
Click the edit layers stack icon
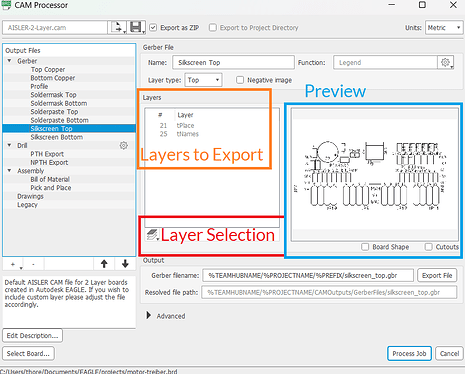point(153,235)
